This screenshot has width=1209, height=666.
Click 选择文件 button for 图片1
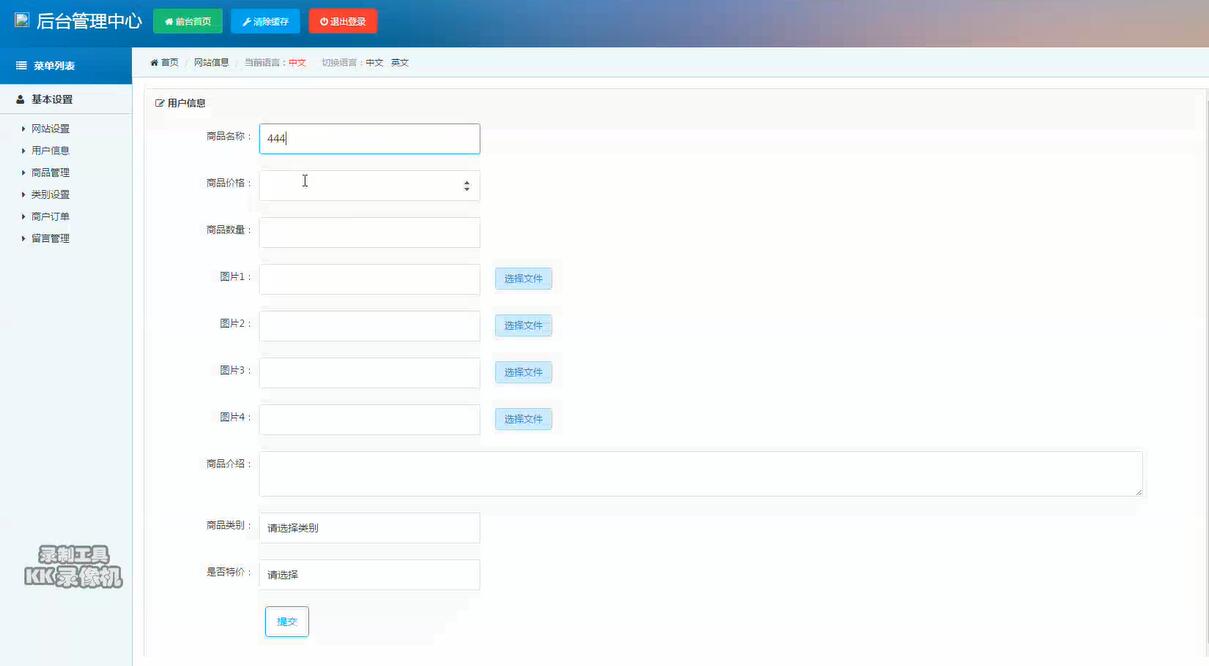[x=523, y=279]
